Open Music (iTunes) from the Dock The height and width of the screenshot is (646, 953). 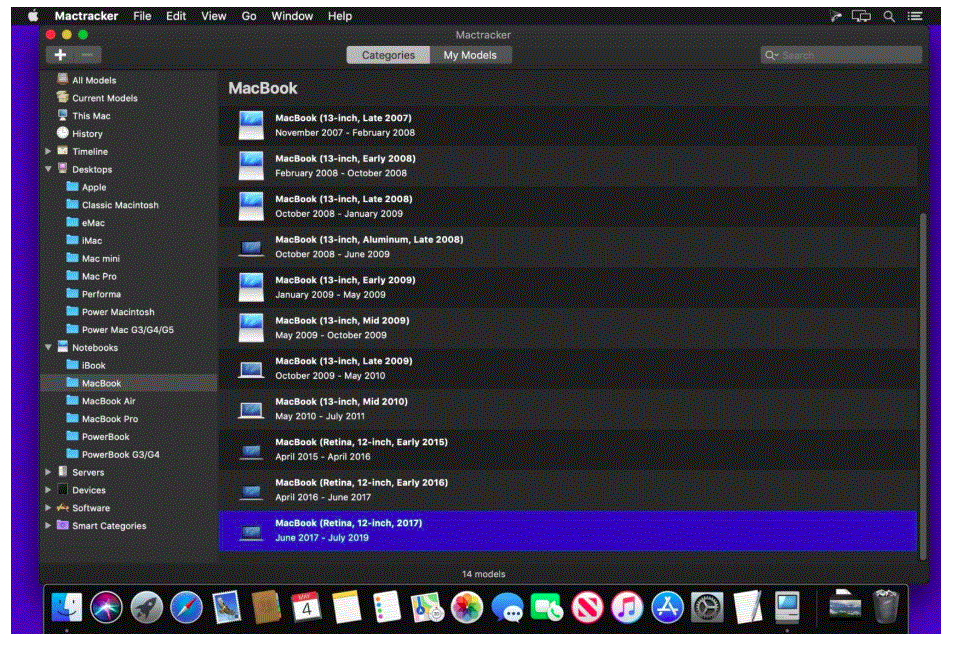[627, 607]
